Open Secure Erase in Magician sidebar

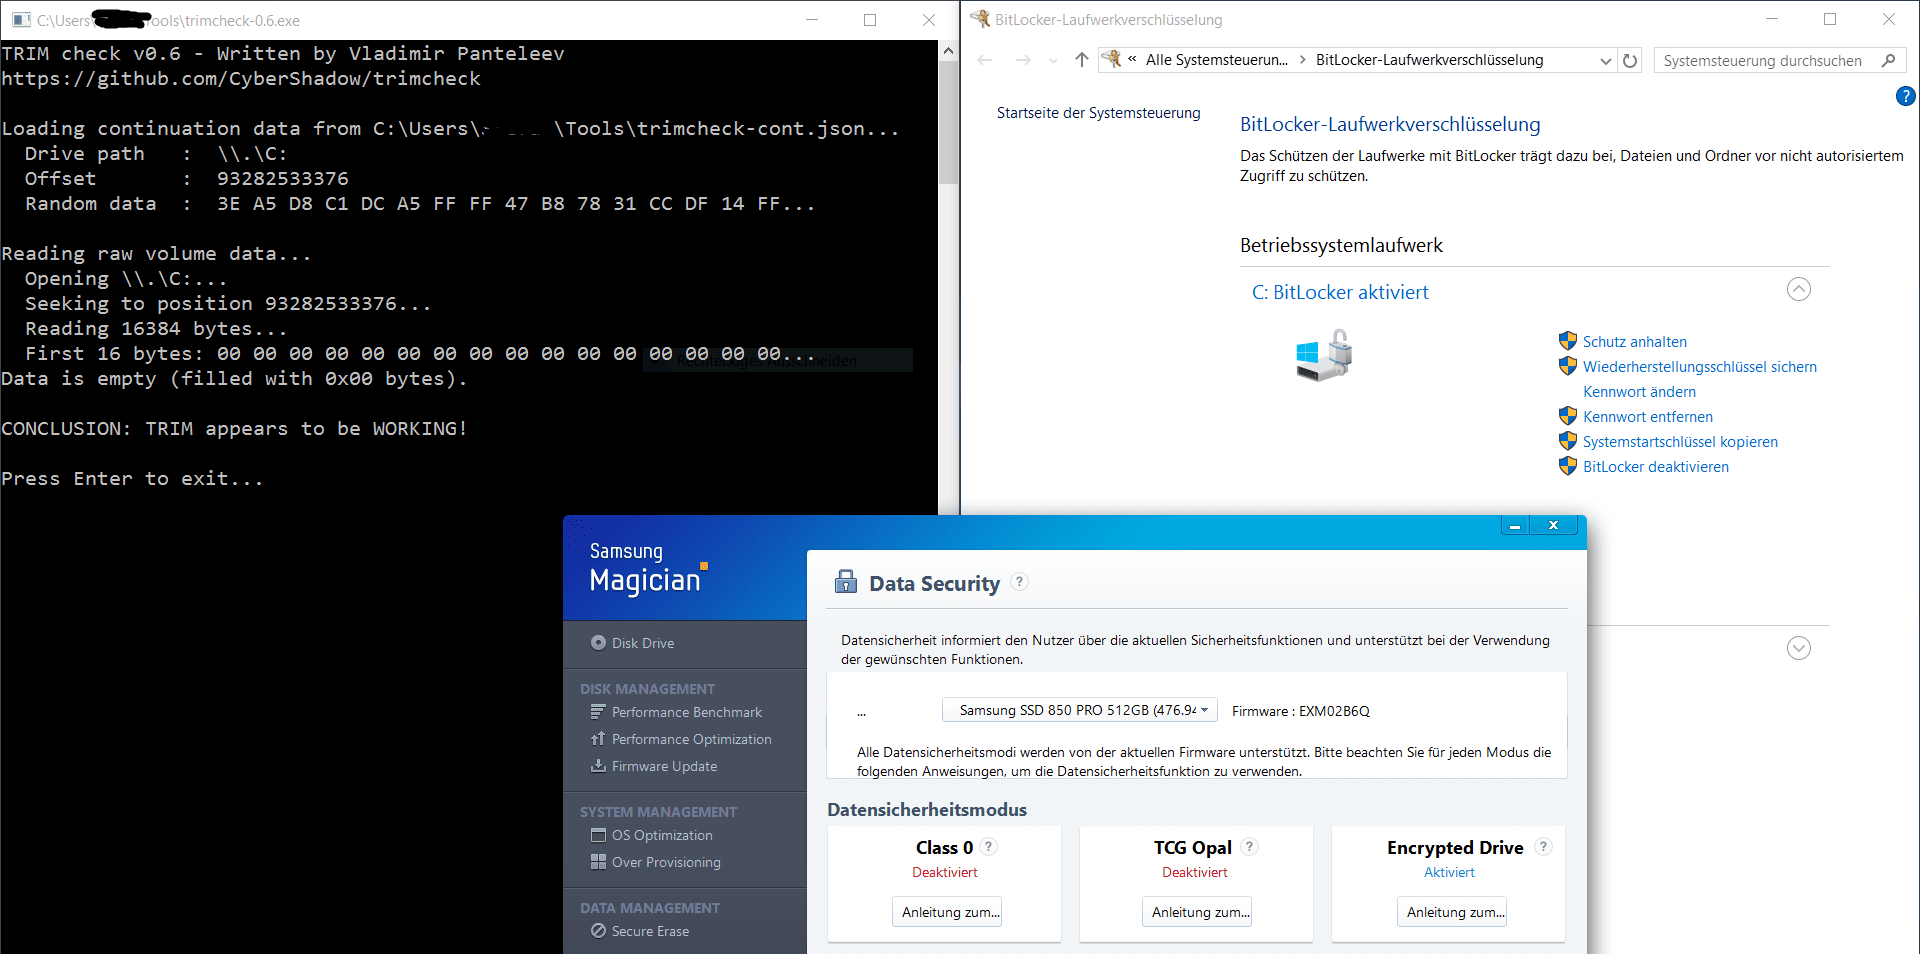click(x=650, y=931)
